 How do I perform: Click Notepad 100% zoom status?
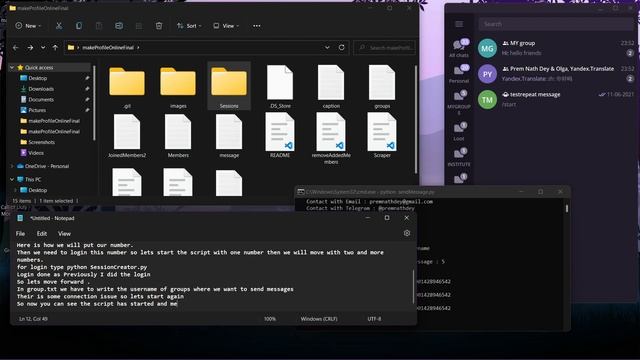tap(270, 319)
